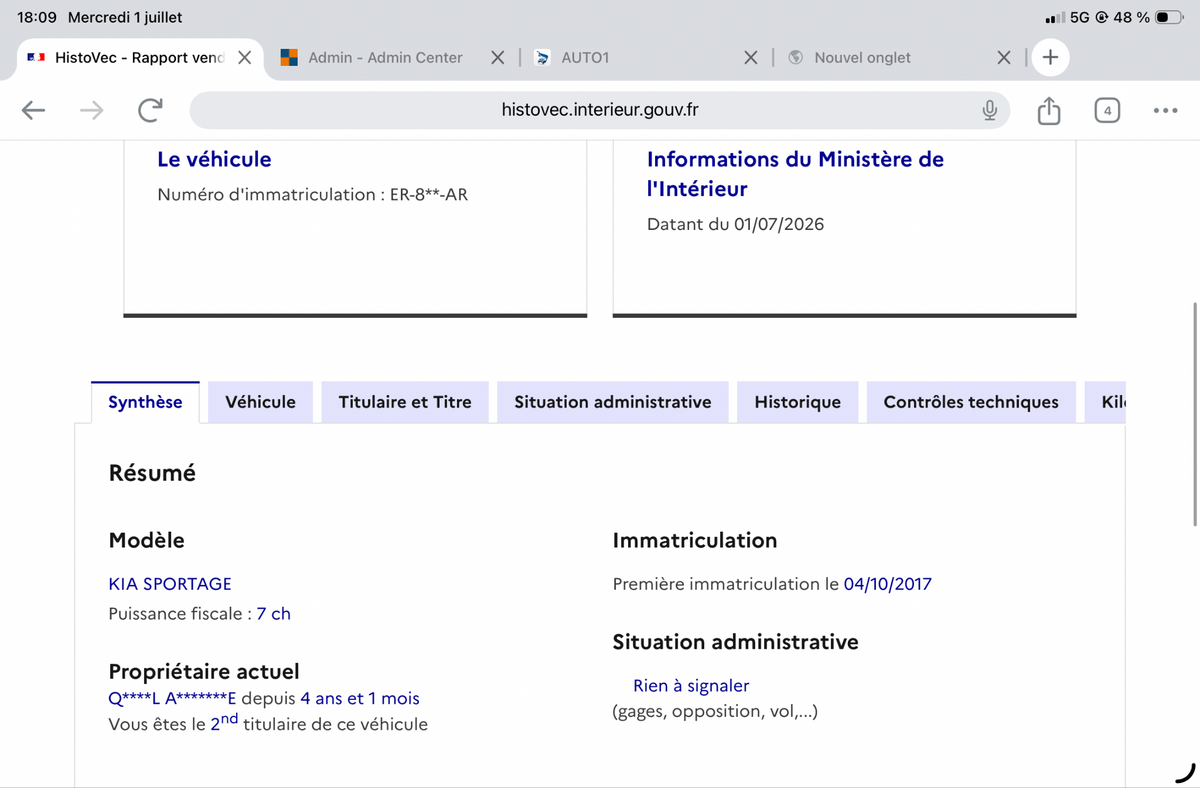Open the Véhicule section tab

click(x=260, y=402)
